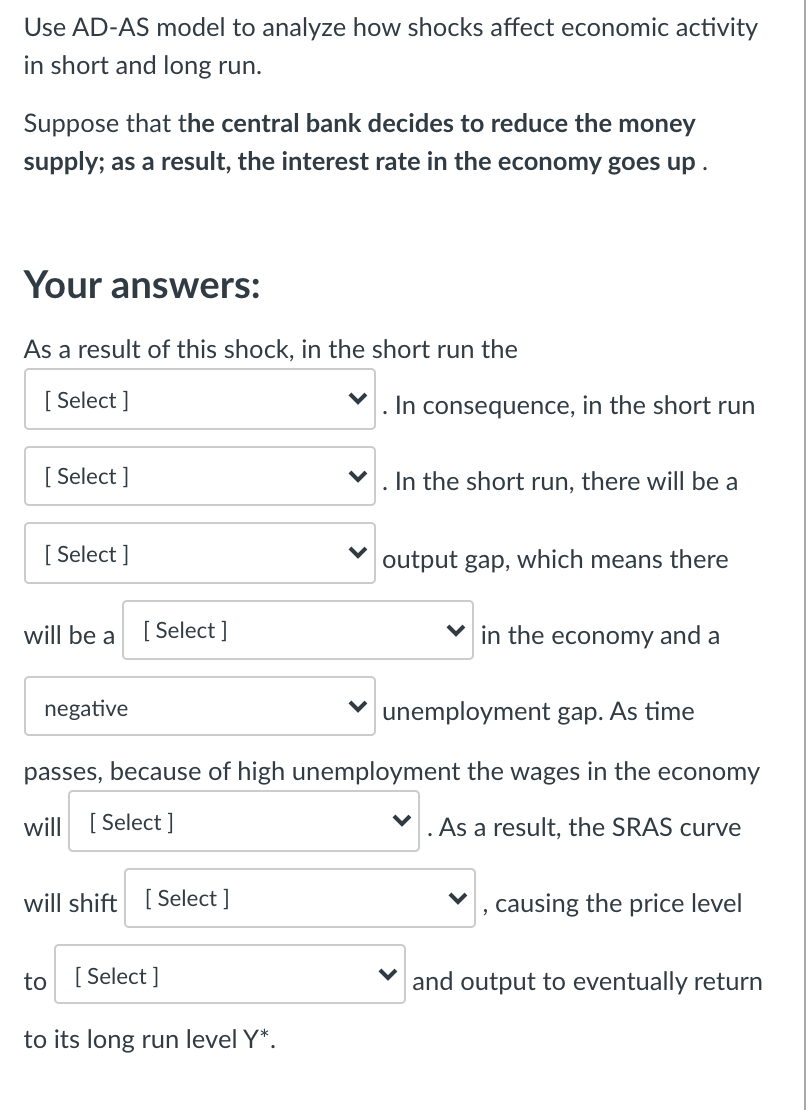The width and height of the screenshot is (812, 1110).
Task: Open the price level dropdown after "to"
Action: click(x=230, y=975)
